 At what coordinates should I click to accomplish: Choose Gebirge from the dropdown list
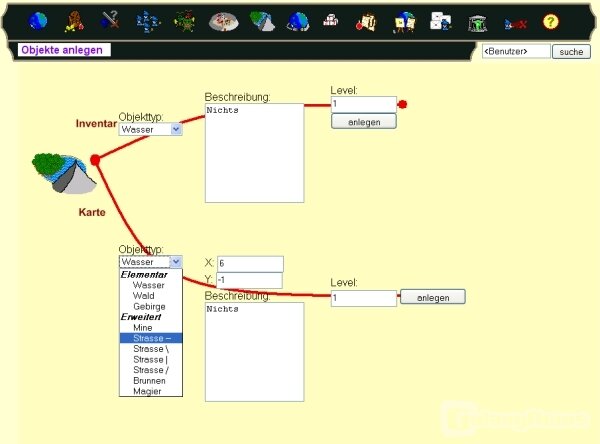[x=151, y=306]
